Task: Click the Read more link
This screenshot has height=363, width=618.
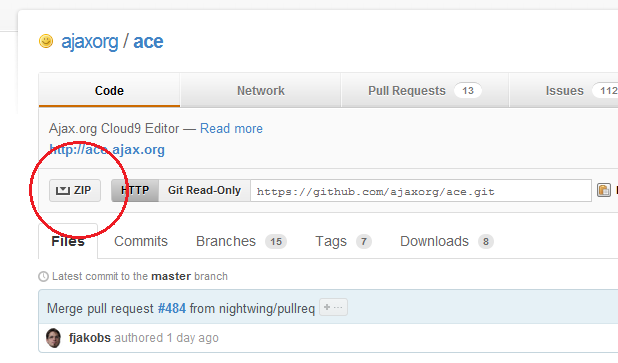Action: click(231, 128)
